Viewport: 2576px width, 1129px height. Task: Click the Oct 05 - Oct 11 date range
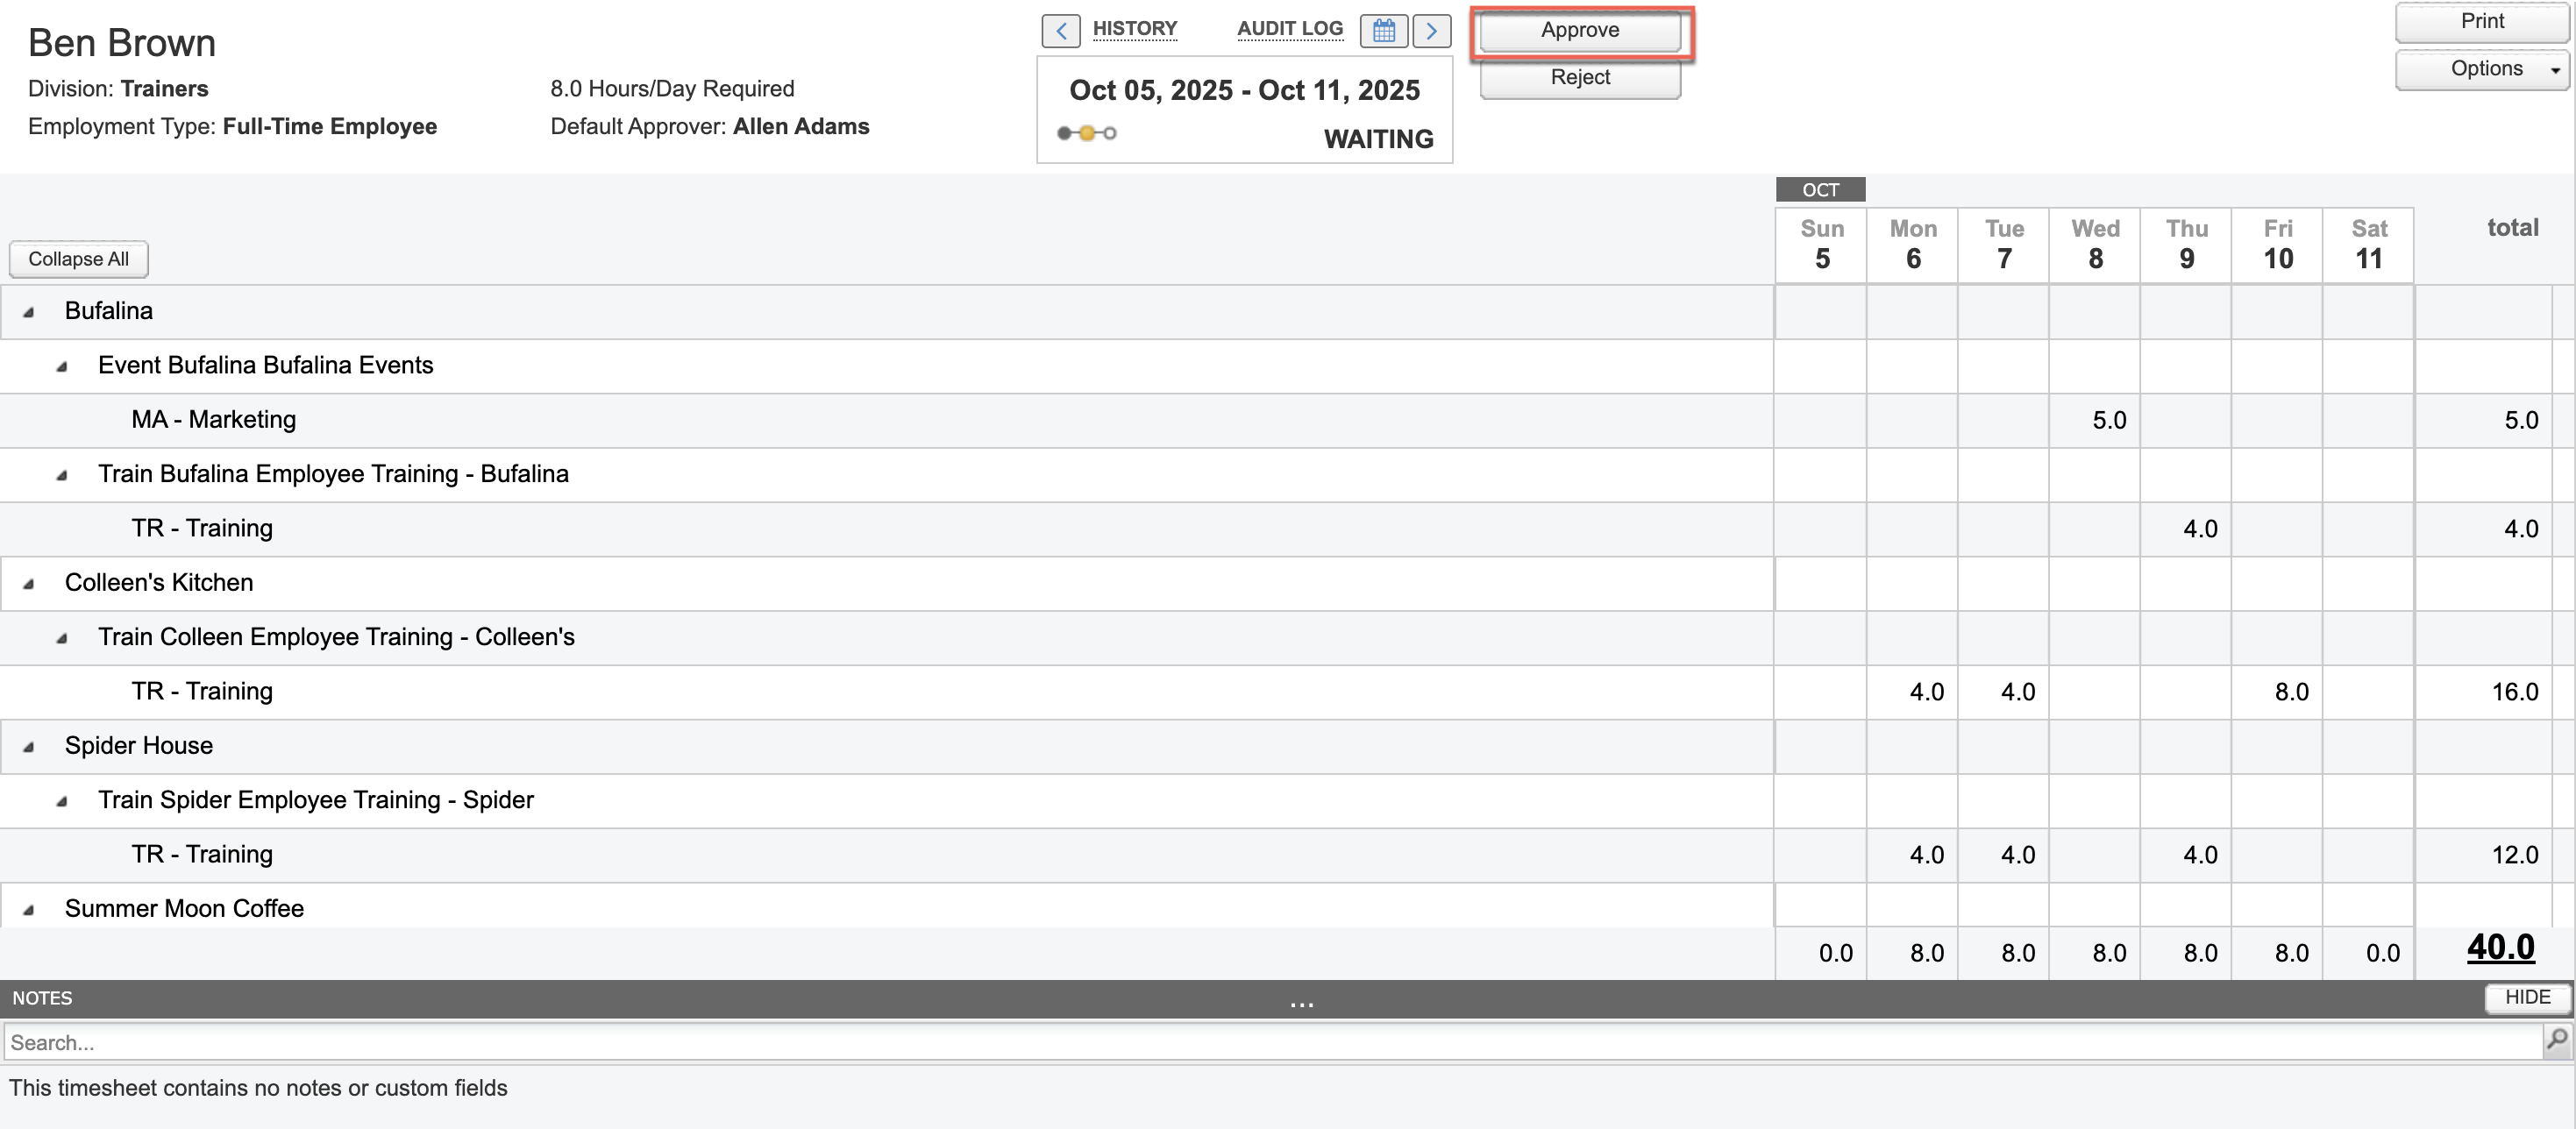coord(1244,90)
